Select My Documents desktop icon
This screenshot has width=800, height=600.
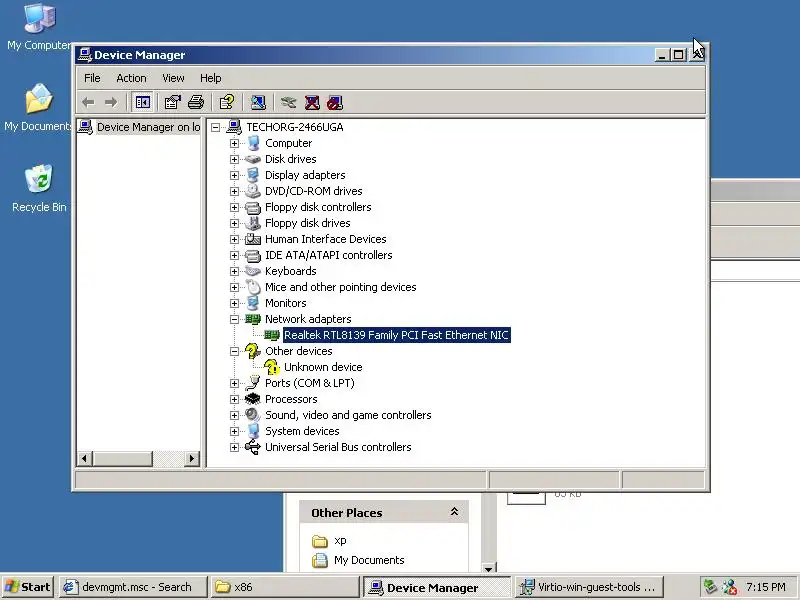38,98
